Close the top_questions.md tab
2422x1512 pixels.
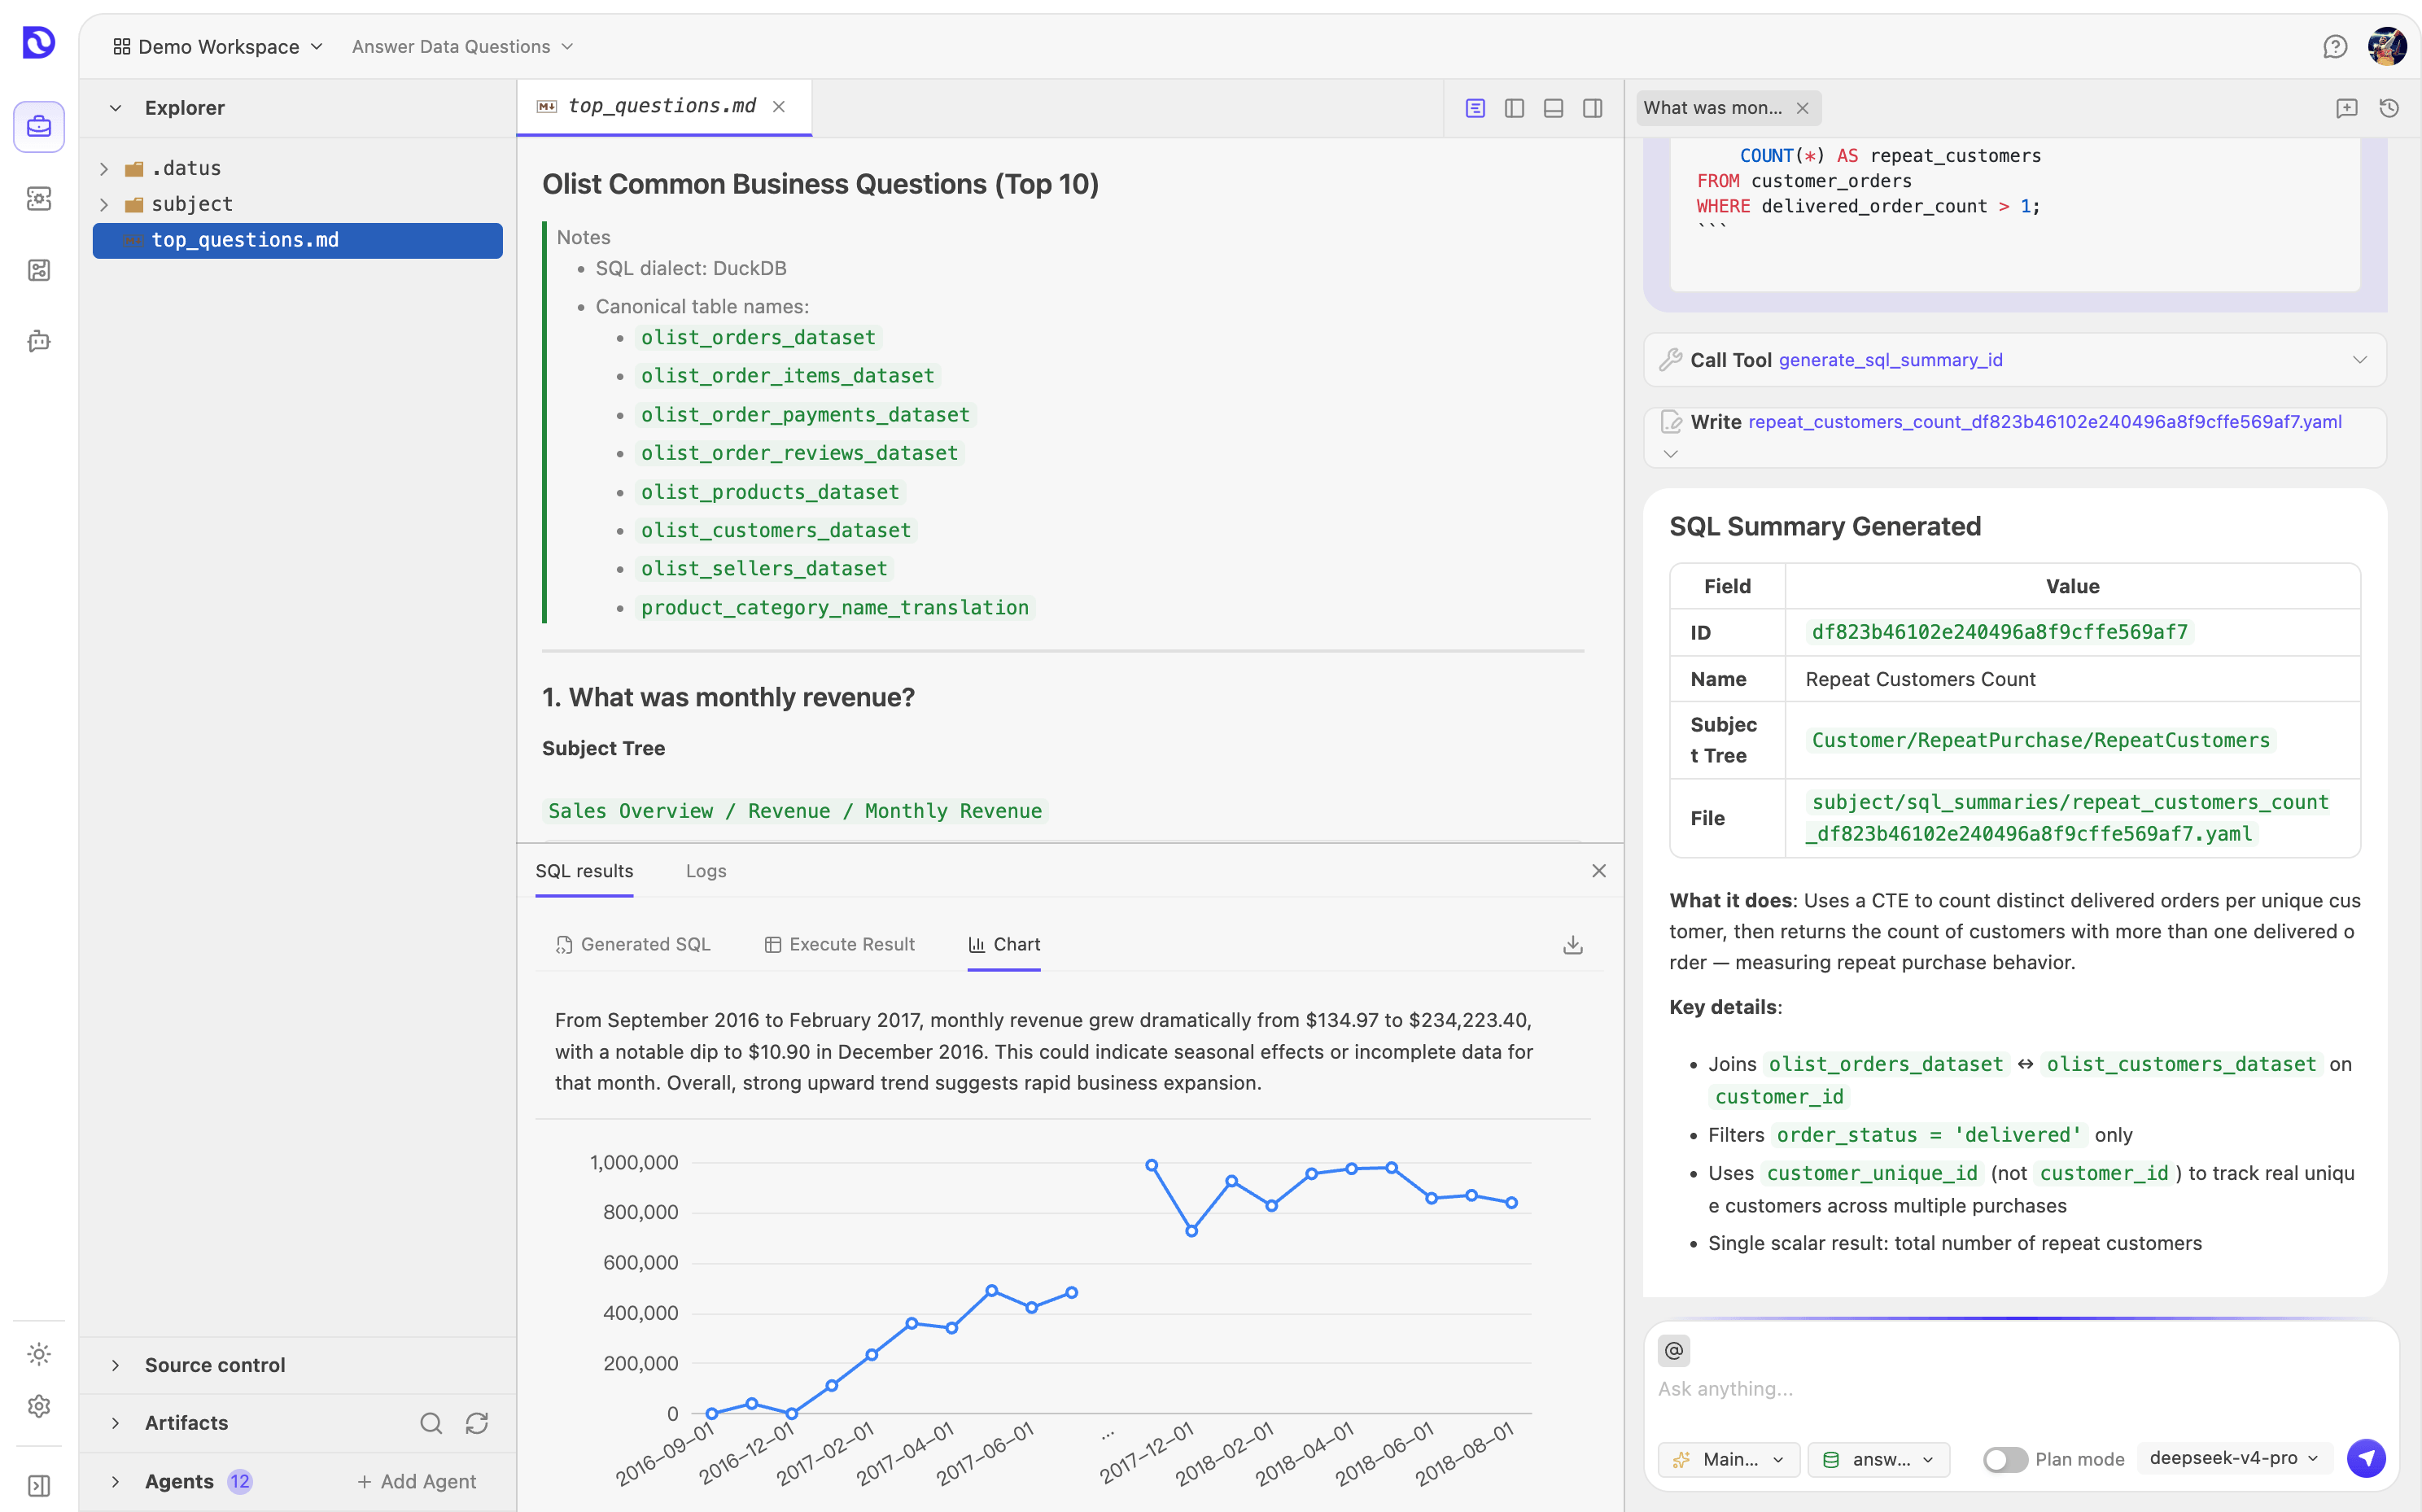tap(779, 107)
